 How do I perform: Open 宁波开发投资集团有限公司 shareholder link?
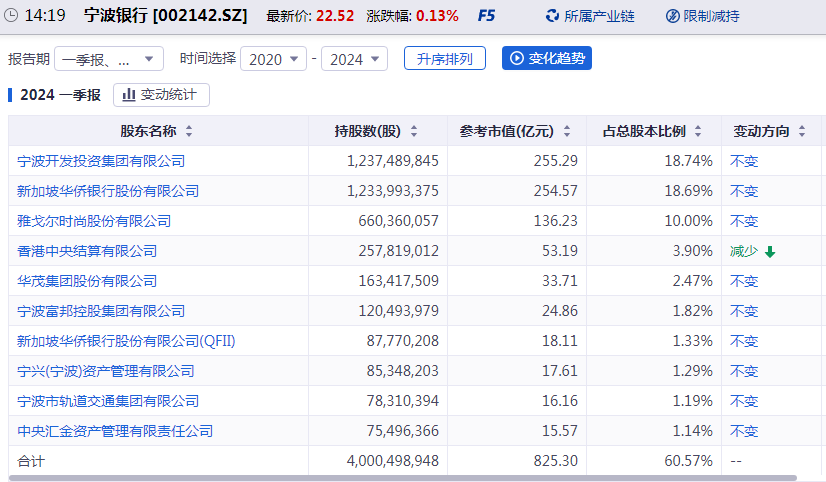tap(101, 161)
